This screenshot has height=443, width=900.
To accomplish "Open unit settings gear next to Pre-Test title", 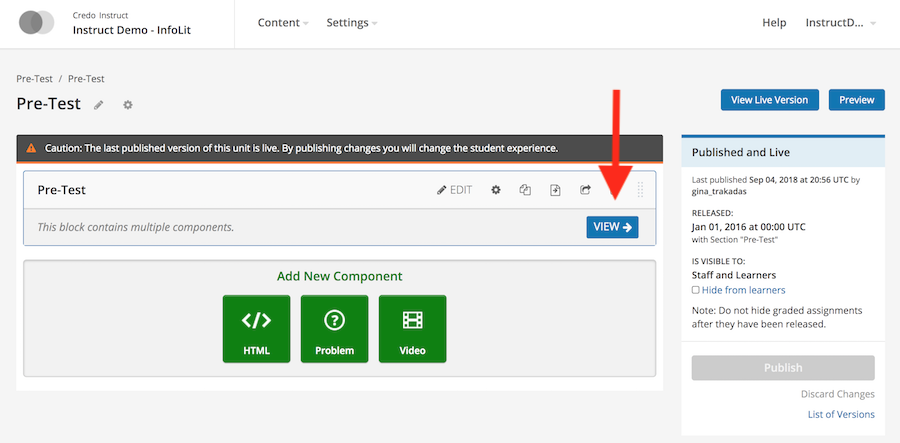I will [x=127, y=105].
